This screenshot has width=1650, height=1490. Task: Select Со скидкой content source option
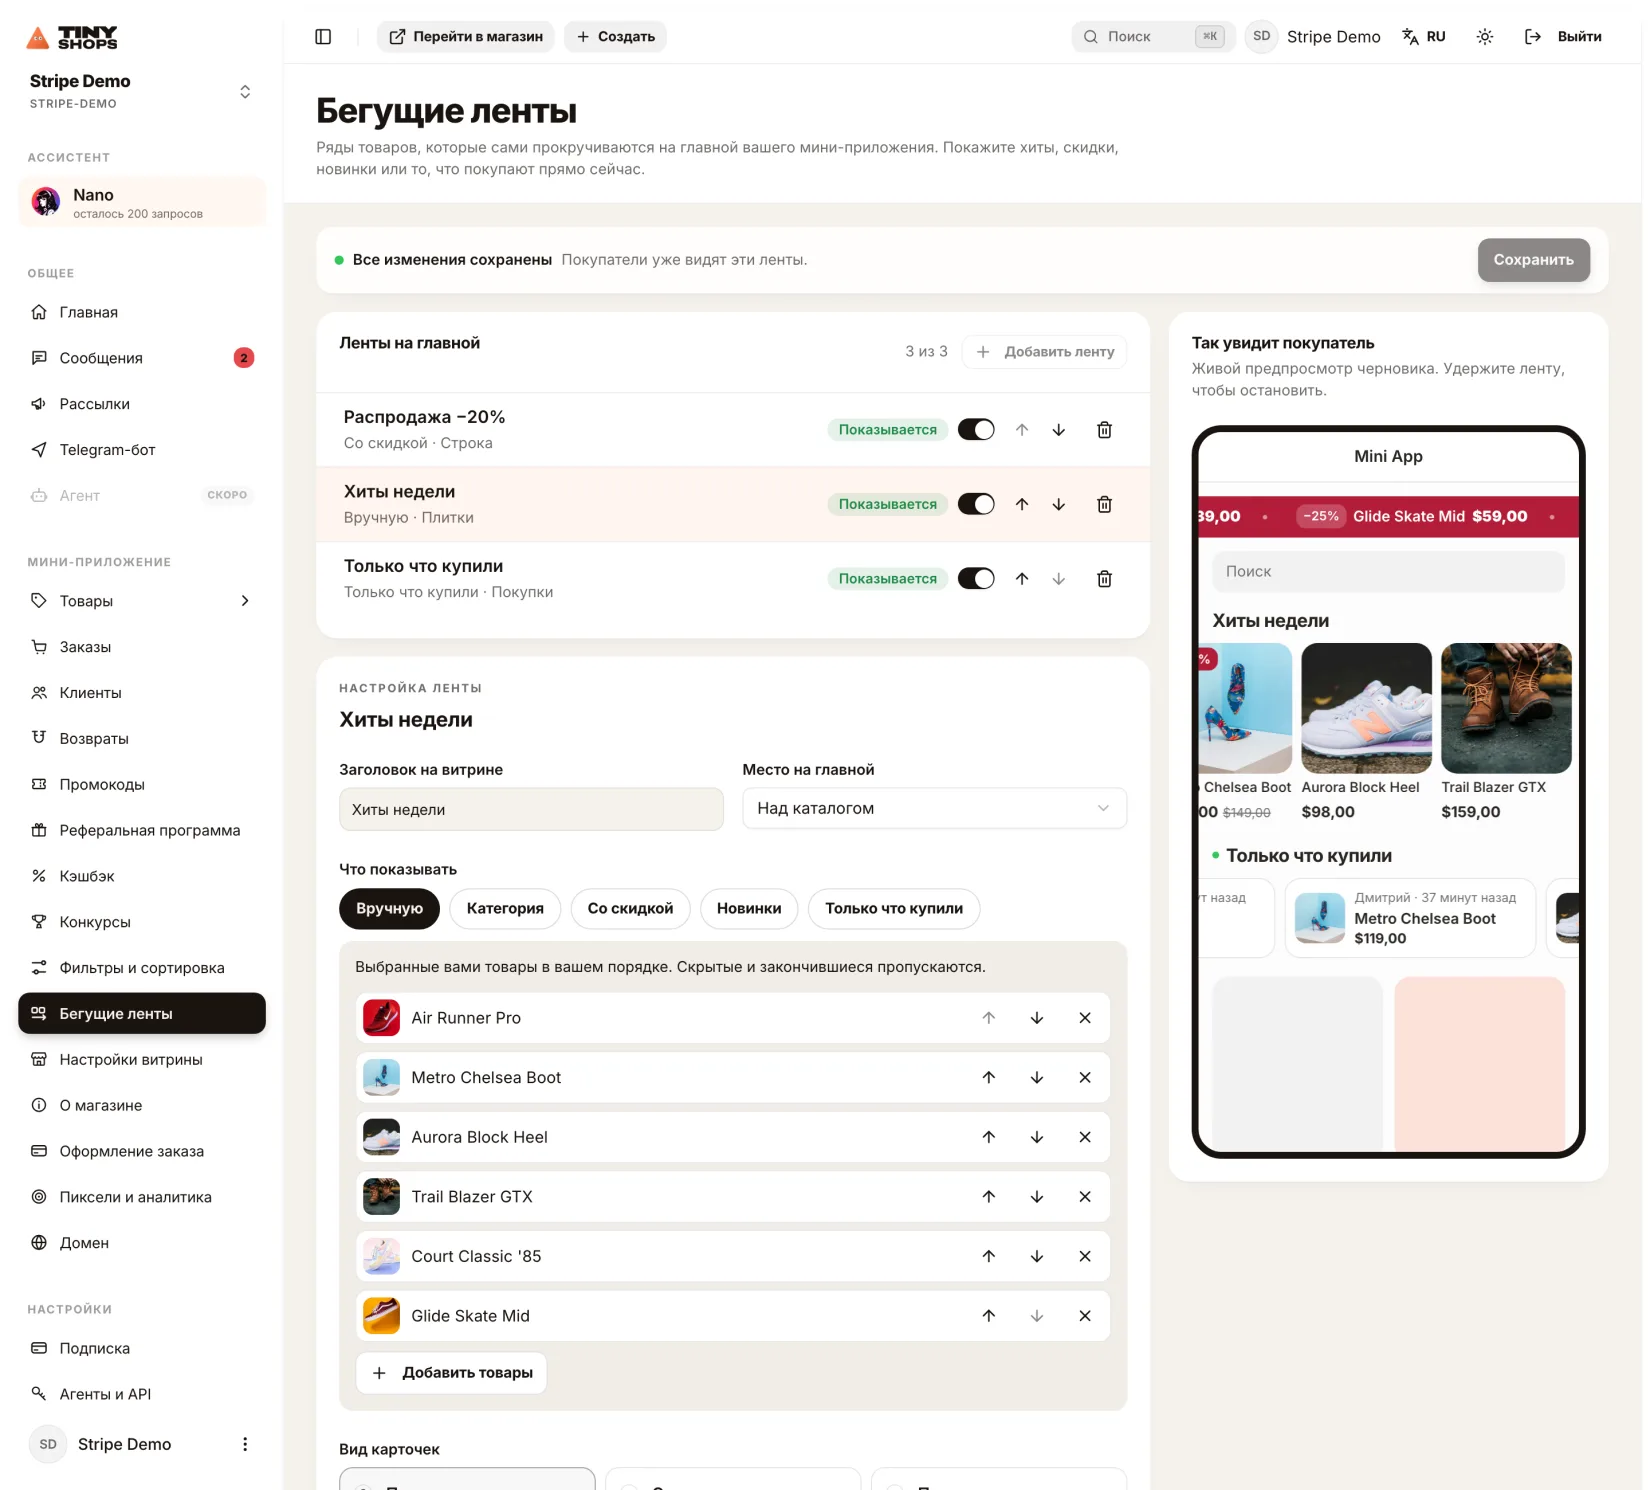(631, 909)
